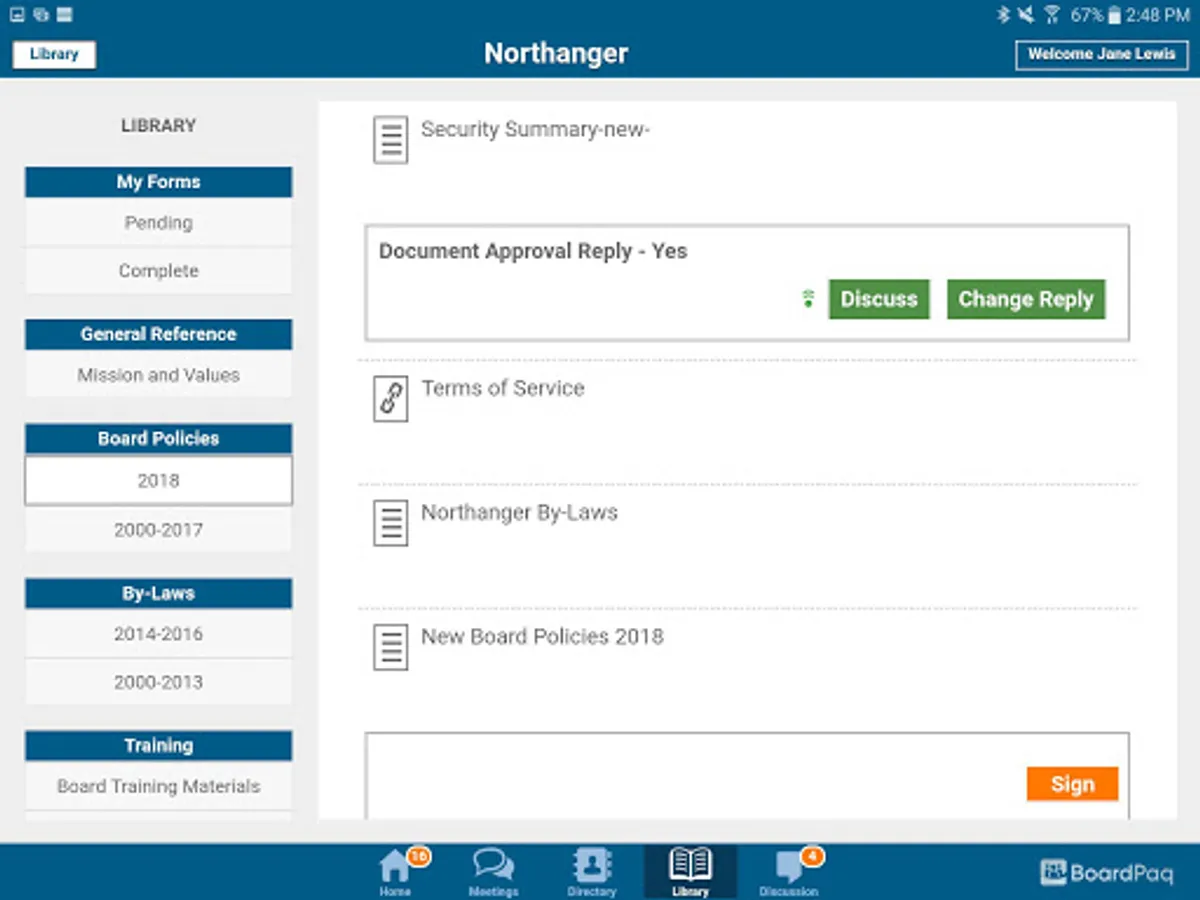Screen dimensions: 1200x900
Task: Select Complete under My Forms
Action: (159, 270)
